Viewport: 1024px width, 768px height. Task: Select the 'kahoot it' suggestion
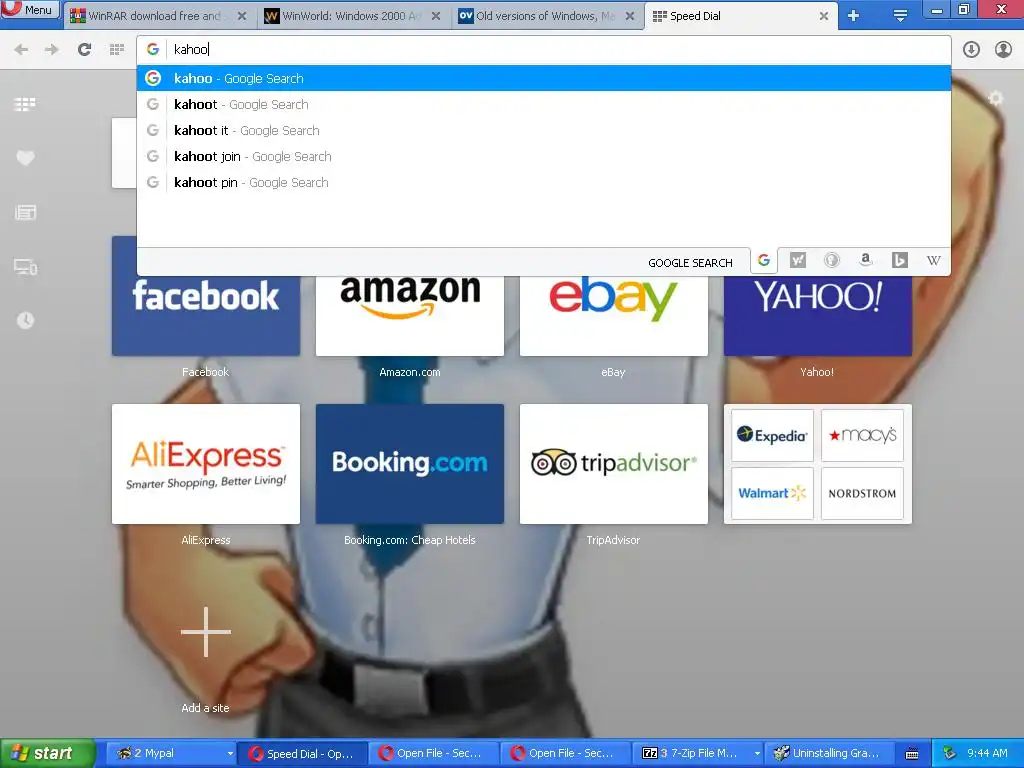click(543, 131)
